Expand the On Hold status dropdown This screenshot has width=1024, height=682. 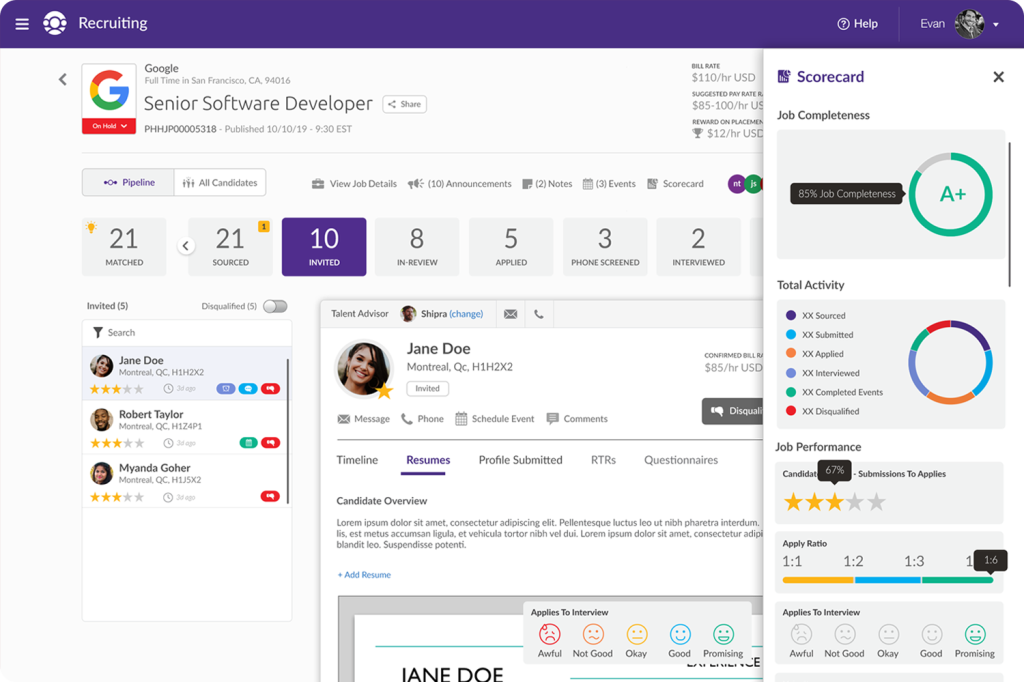tap(109, 126)
